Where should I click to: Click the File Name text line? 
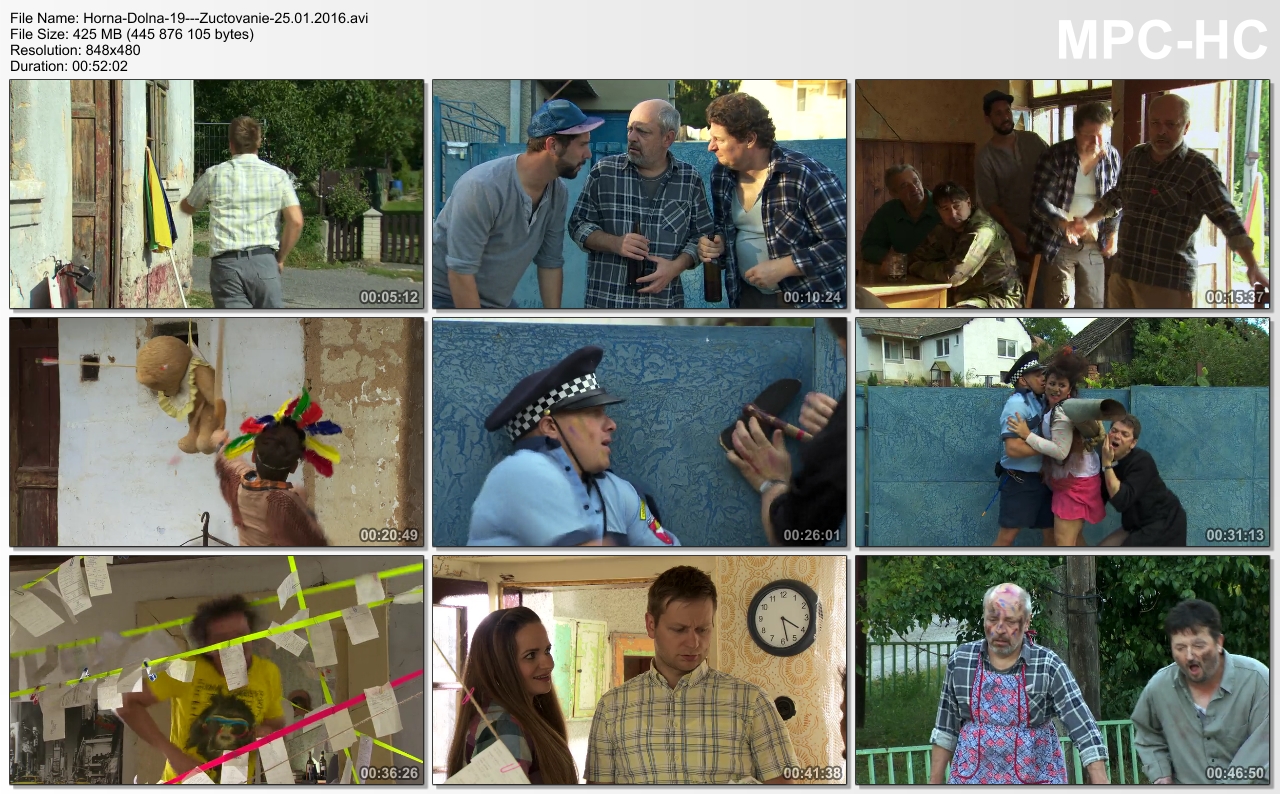point(189,18)
